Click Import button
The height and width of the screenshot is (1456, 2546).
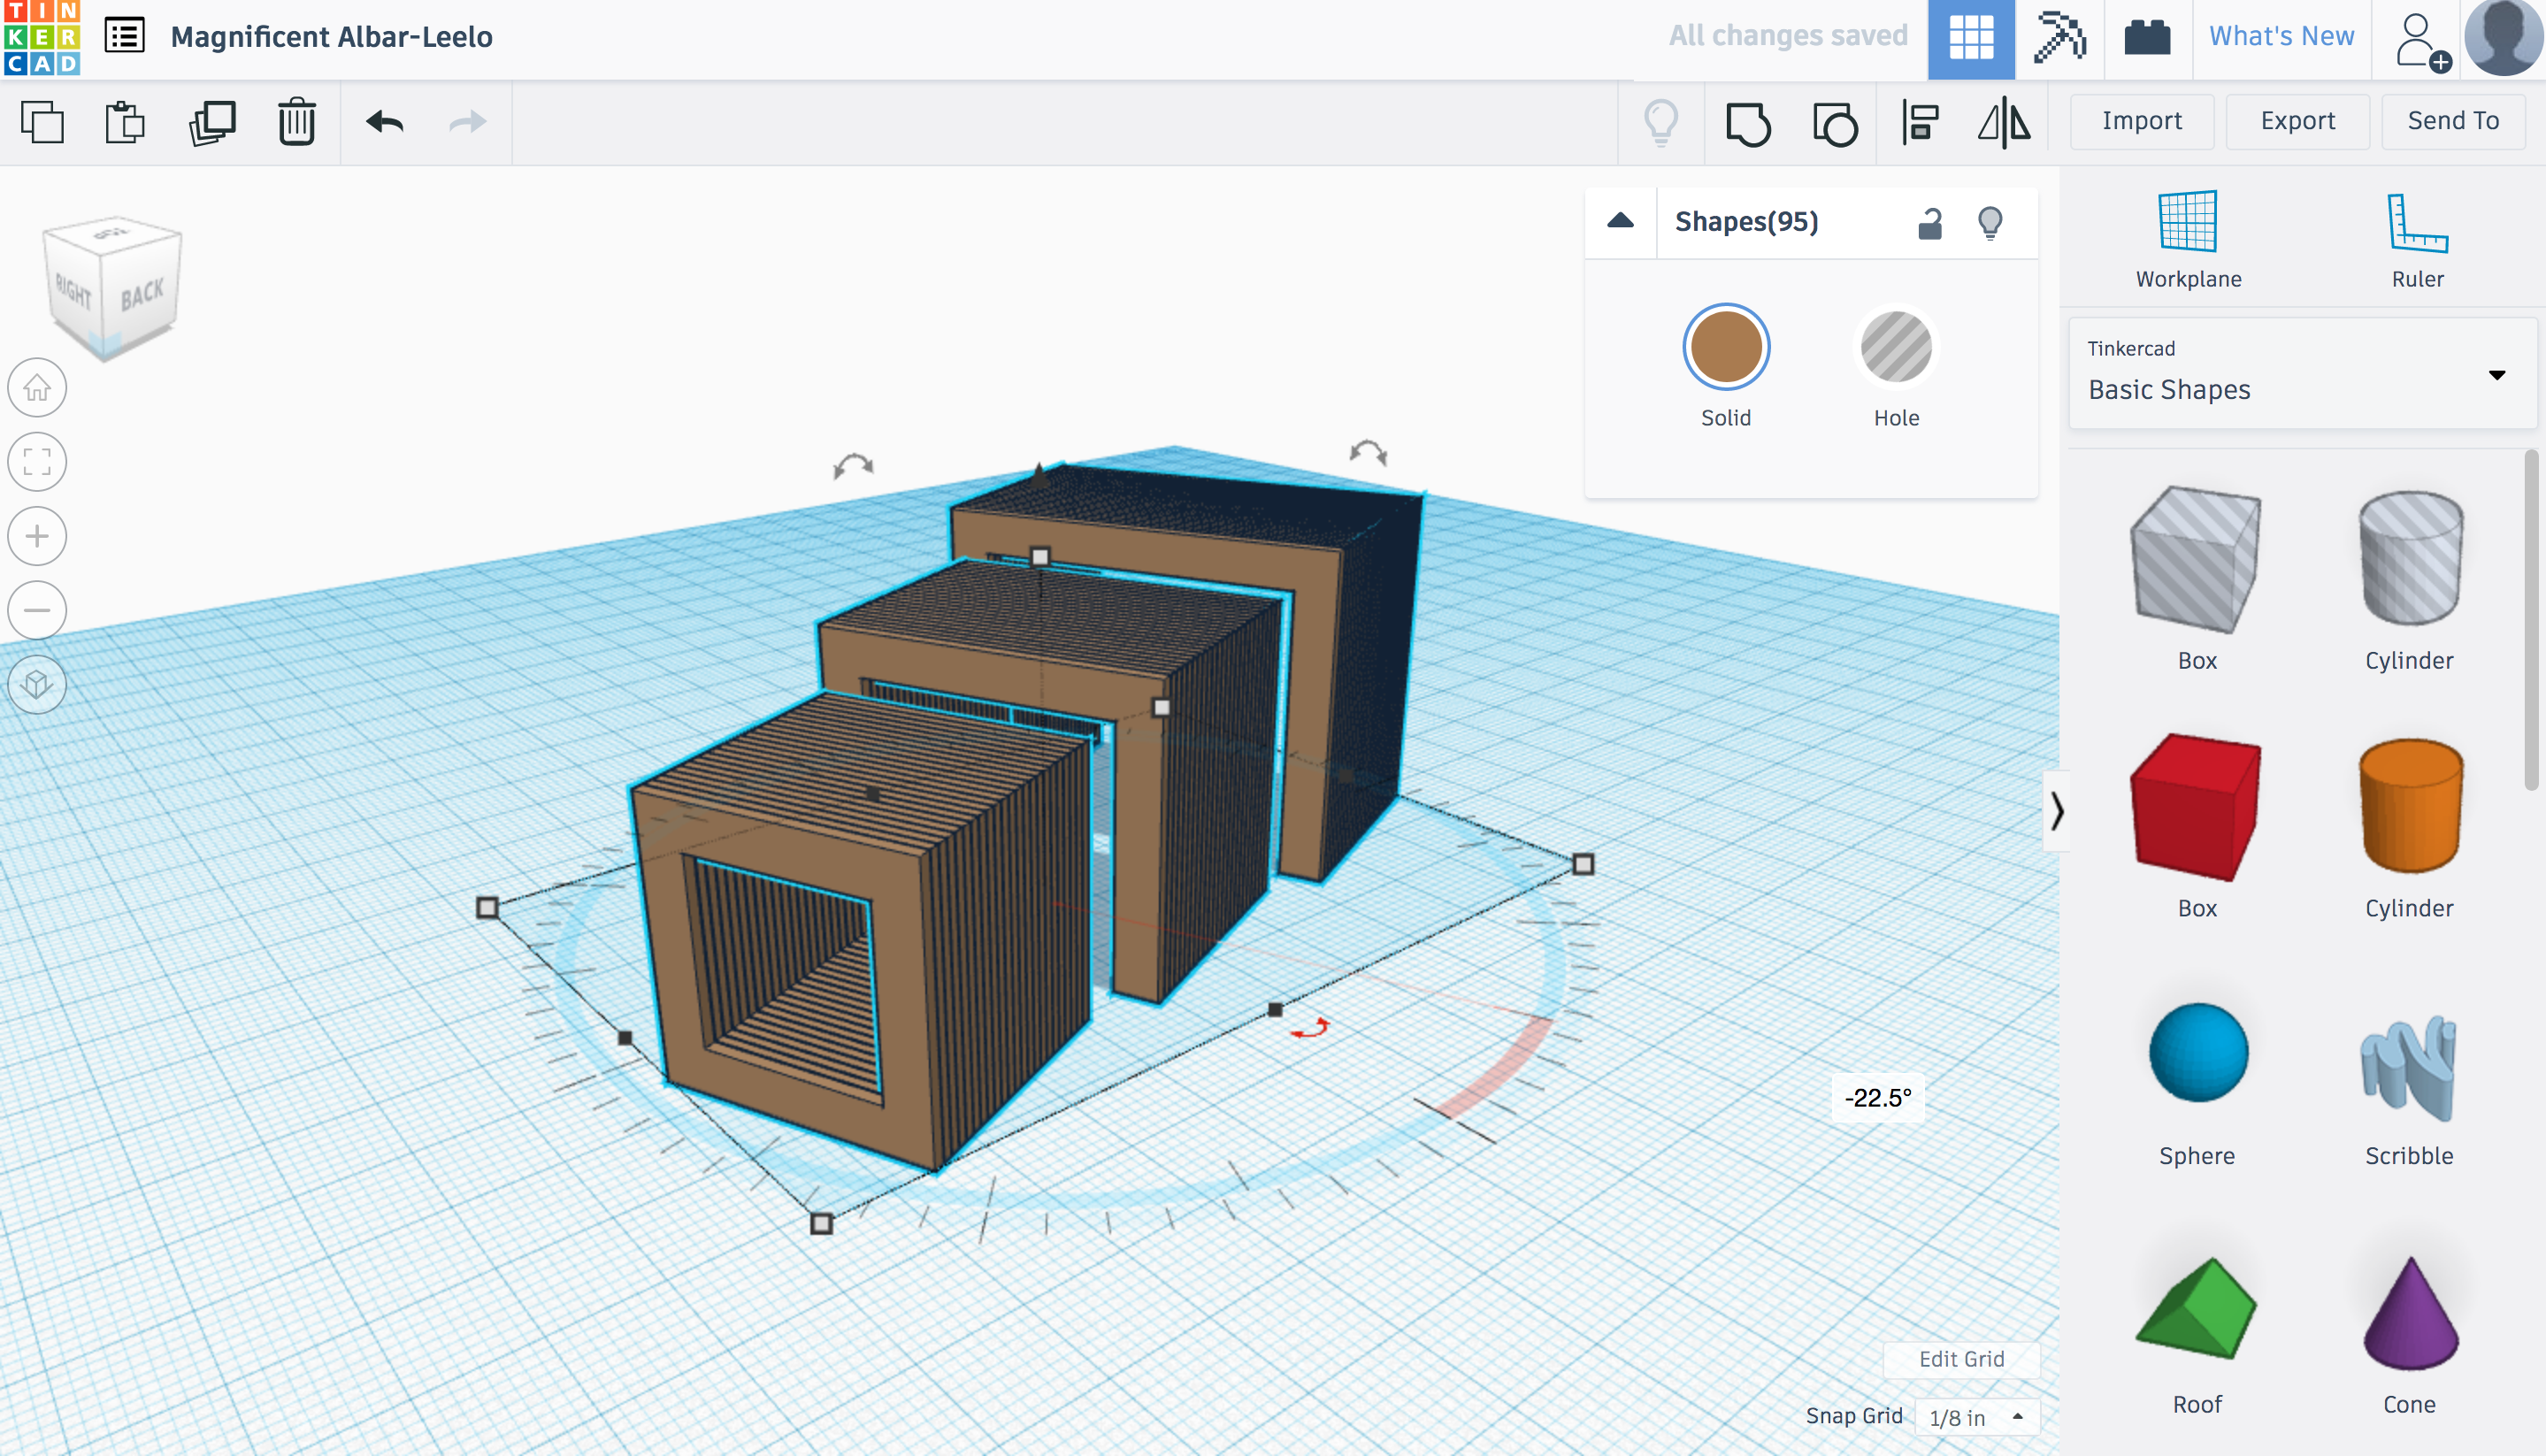pos(2141,121)
